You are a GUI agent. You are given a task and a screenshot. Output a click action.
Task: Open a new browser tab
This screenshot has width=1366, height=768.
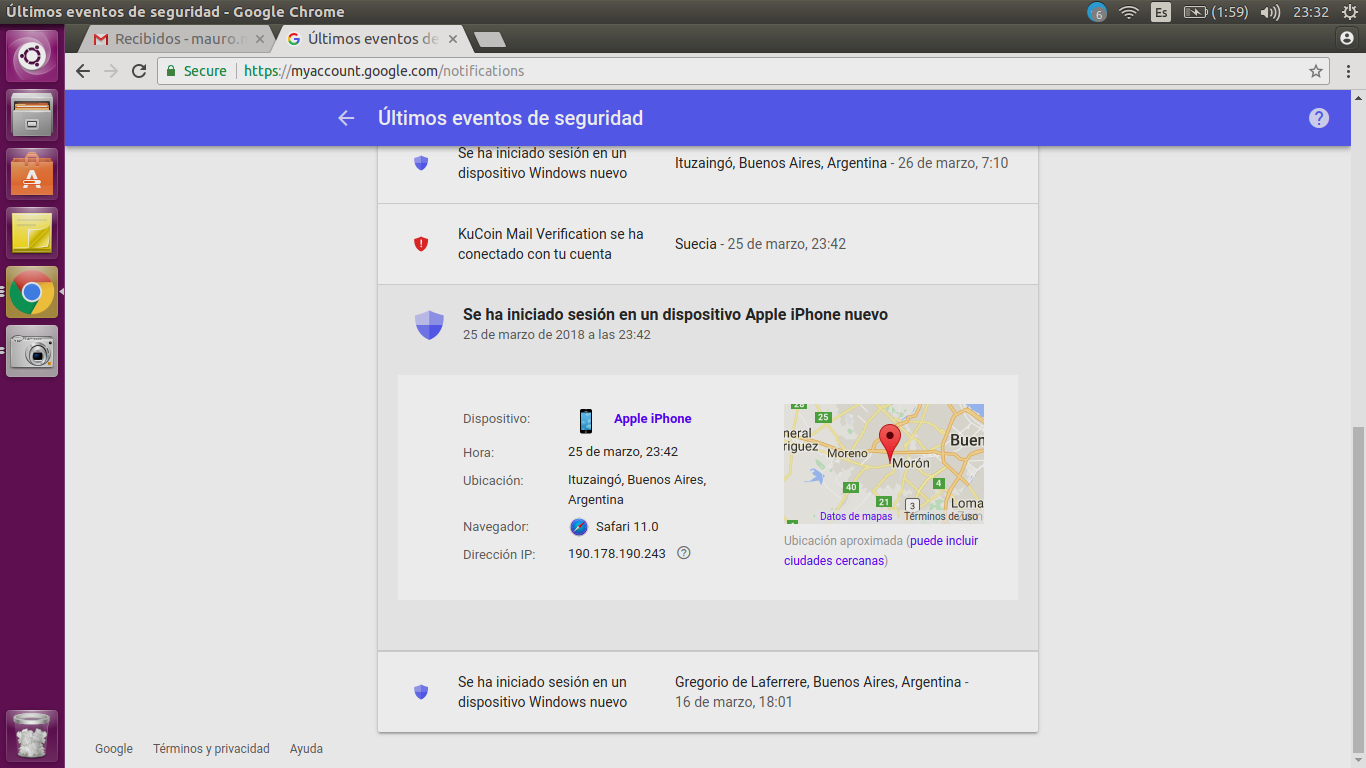tap(489, 40)
